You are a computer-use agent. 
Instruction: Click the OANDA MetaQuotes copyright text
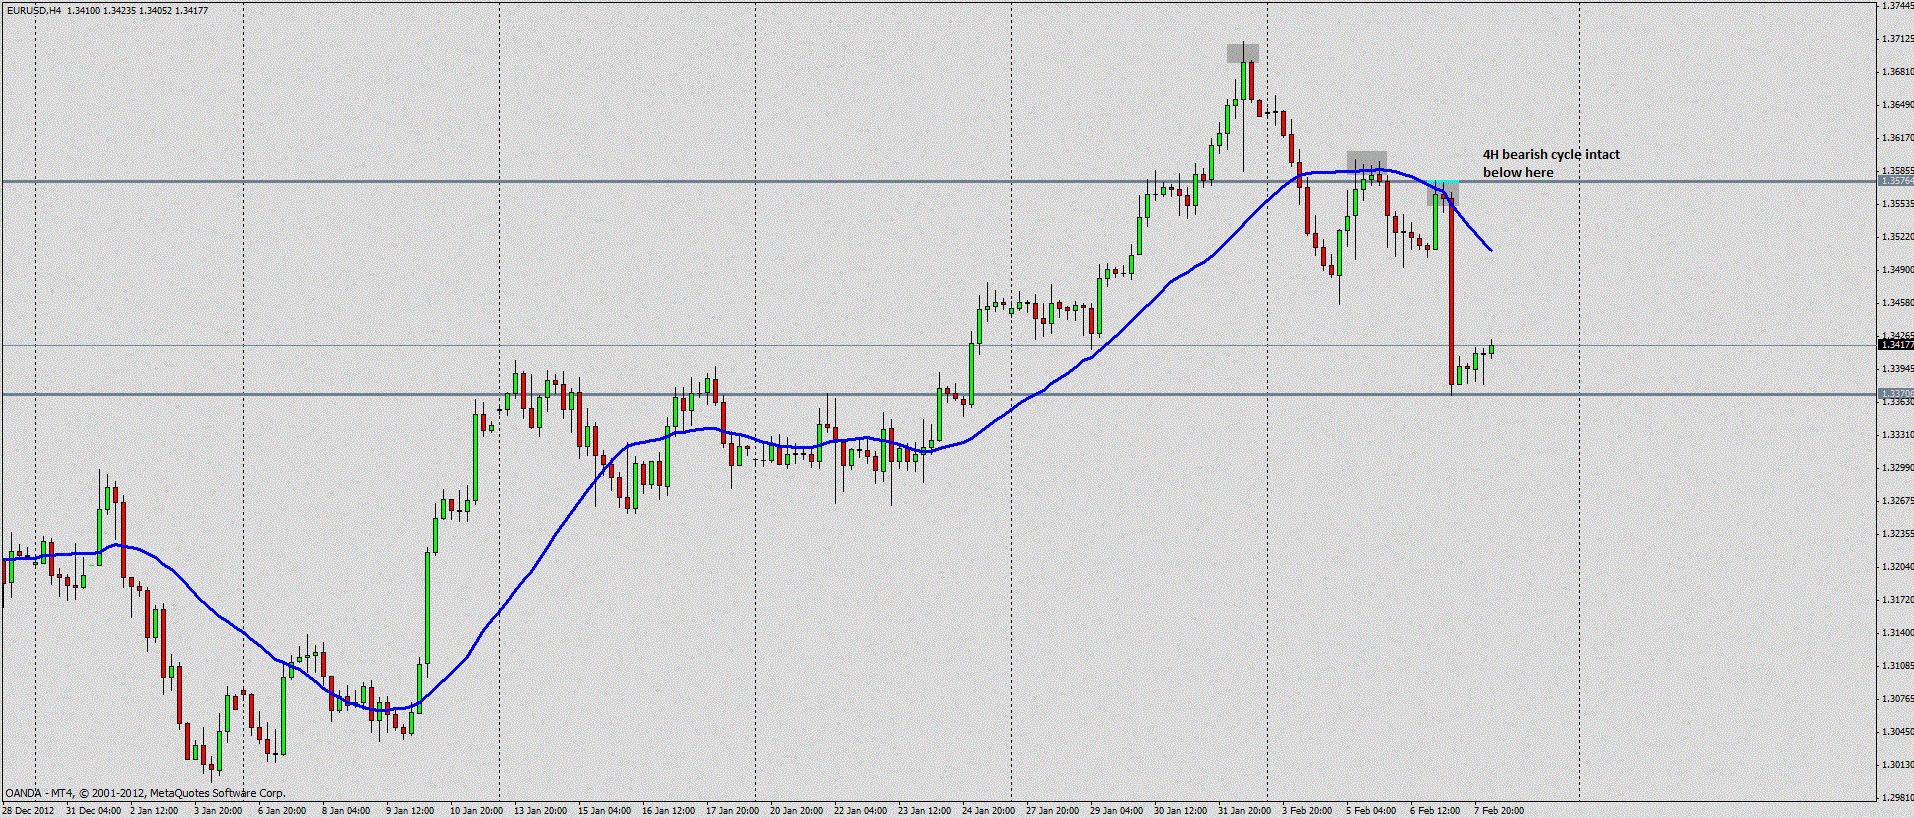[x=145, y=793]
